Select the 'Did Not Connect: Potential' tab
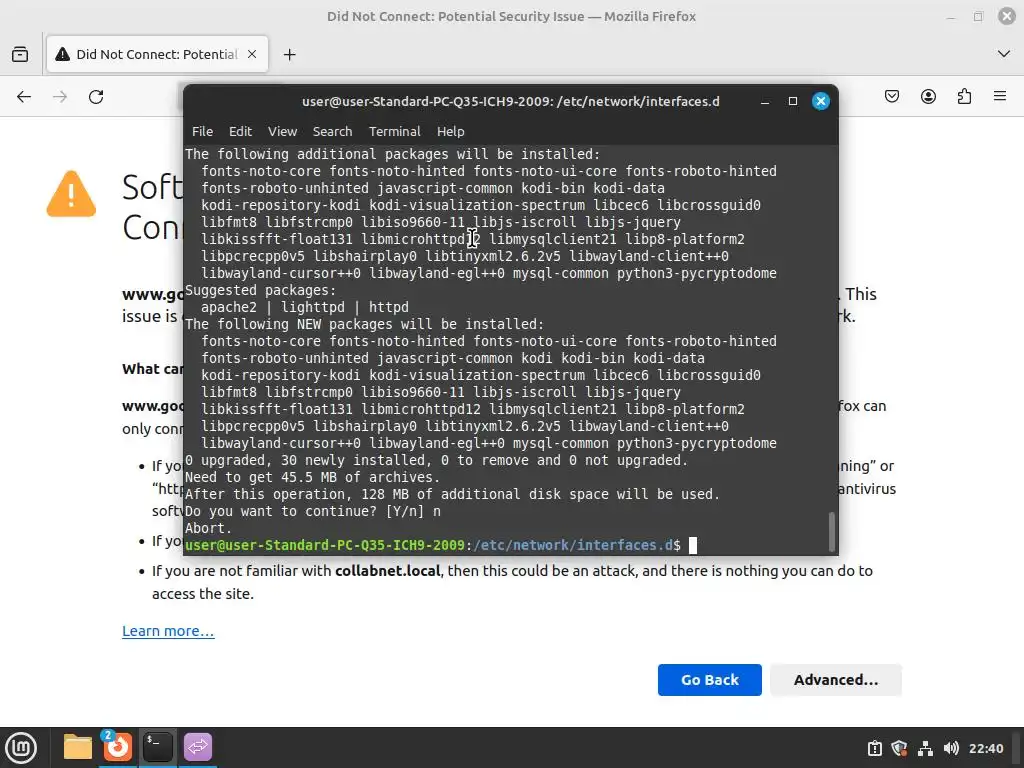The image size is (1024, 768). tap(157, 54)
